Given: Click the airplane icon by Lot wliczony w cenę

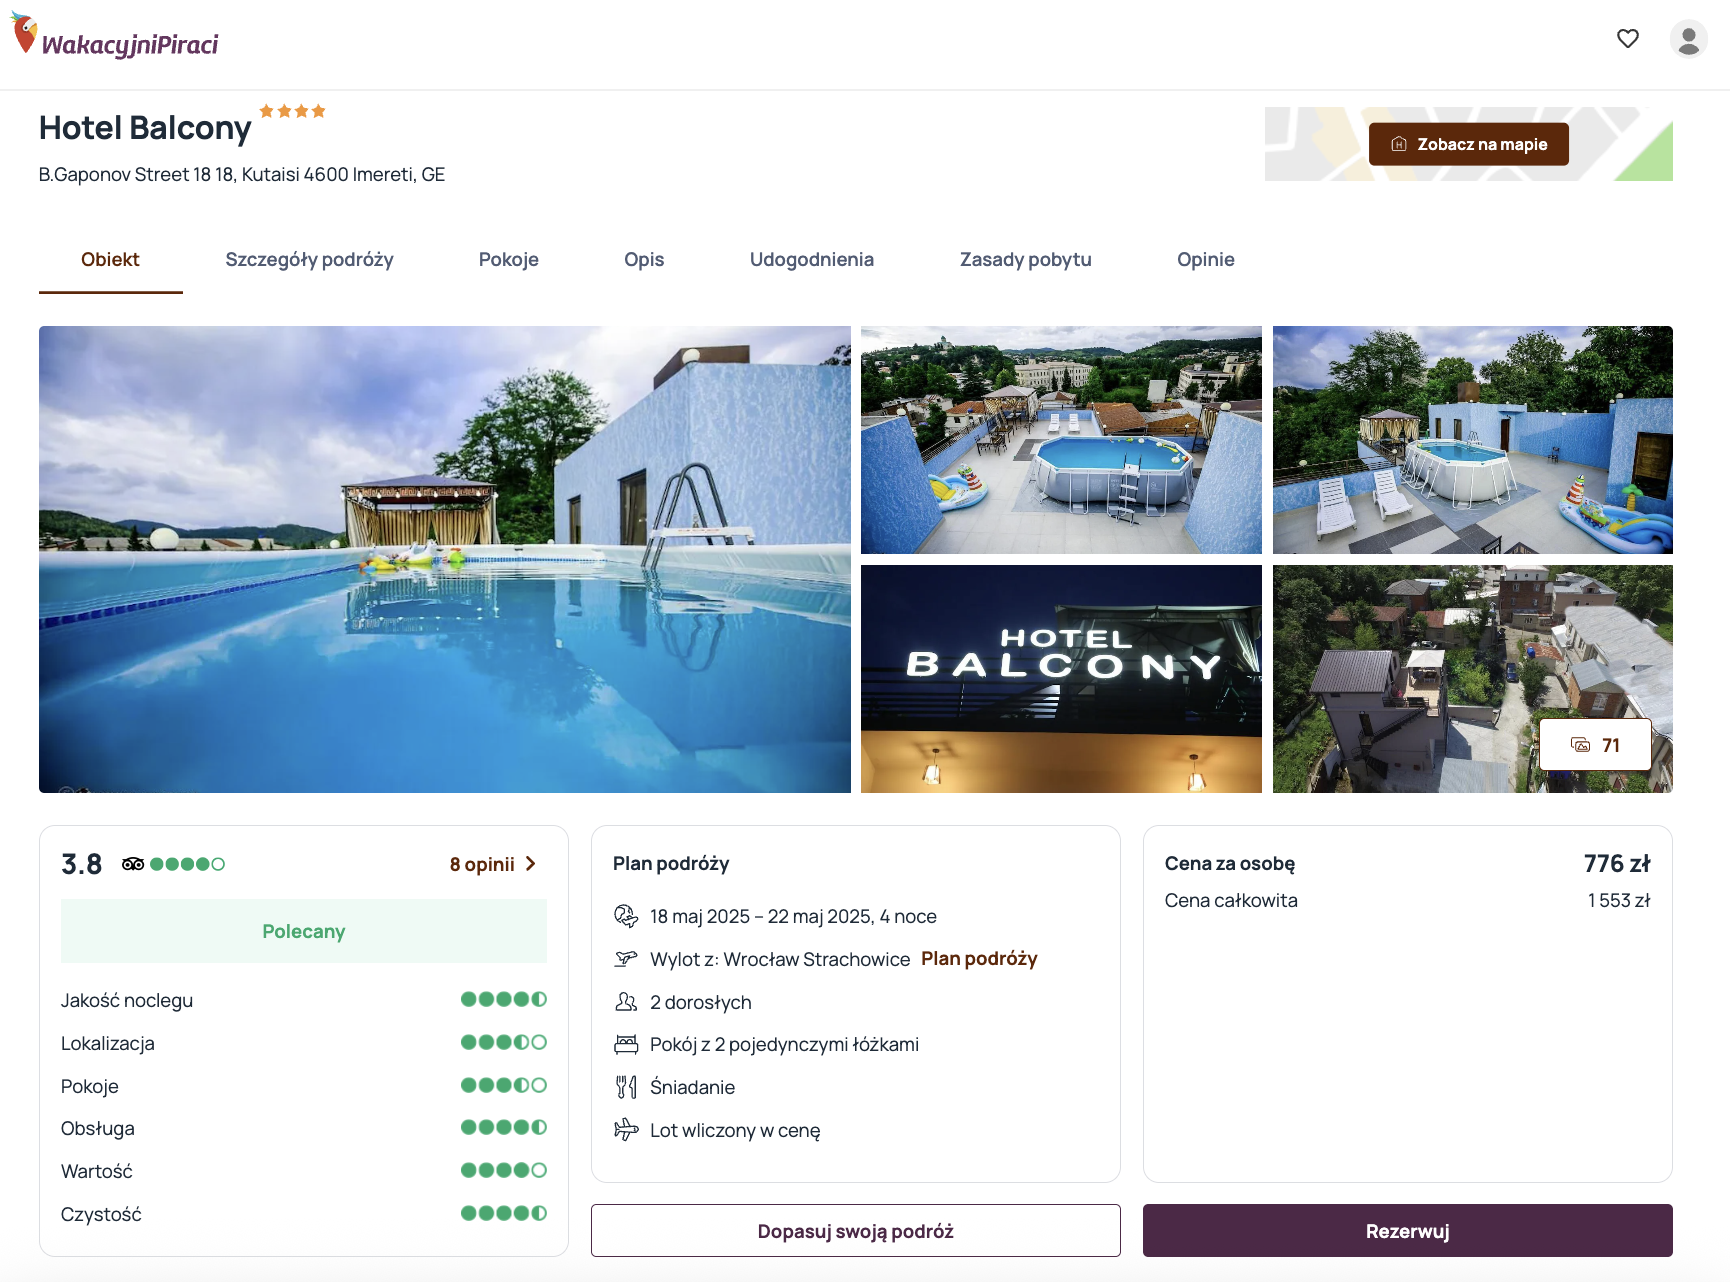Looking at the screenshot, I should [626, 1130].
